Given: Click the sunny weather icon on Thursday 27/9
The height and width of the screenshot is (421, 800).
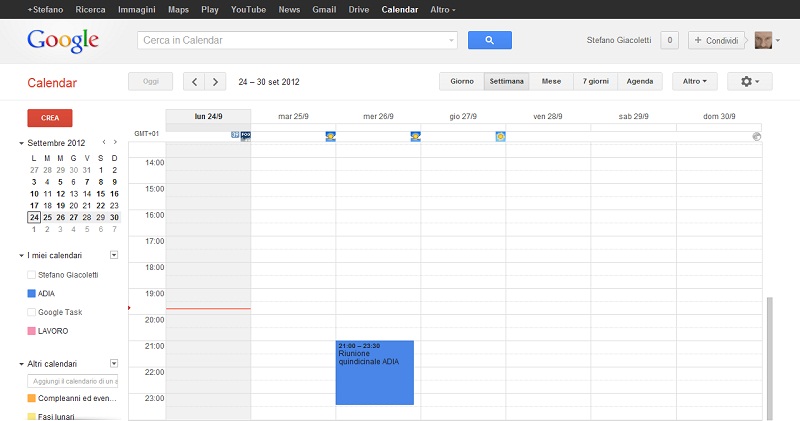Looking at the screenshot, I should [501, 136].
